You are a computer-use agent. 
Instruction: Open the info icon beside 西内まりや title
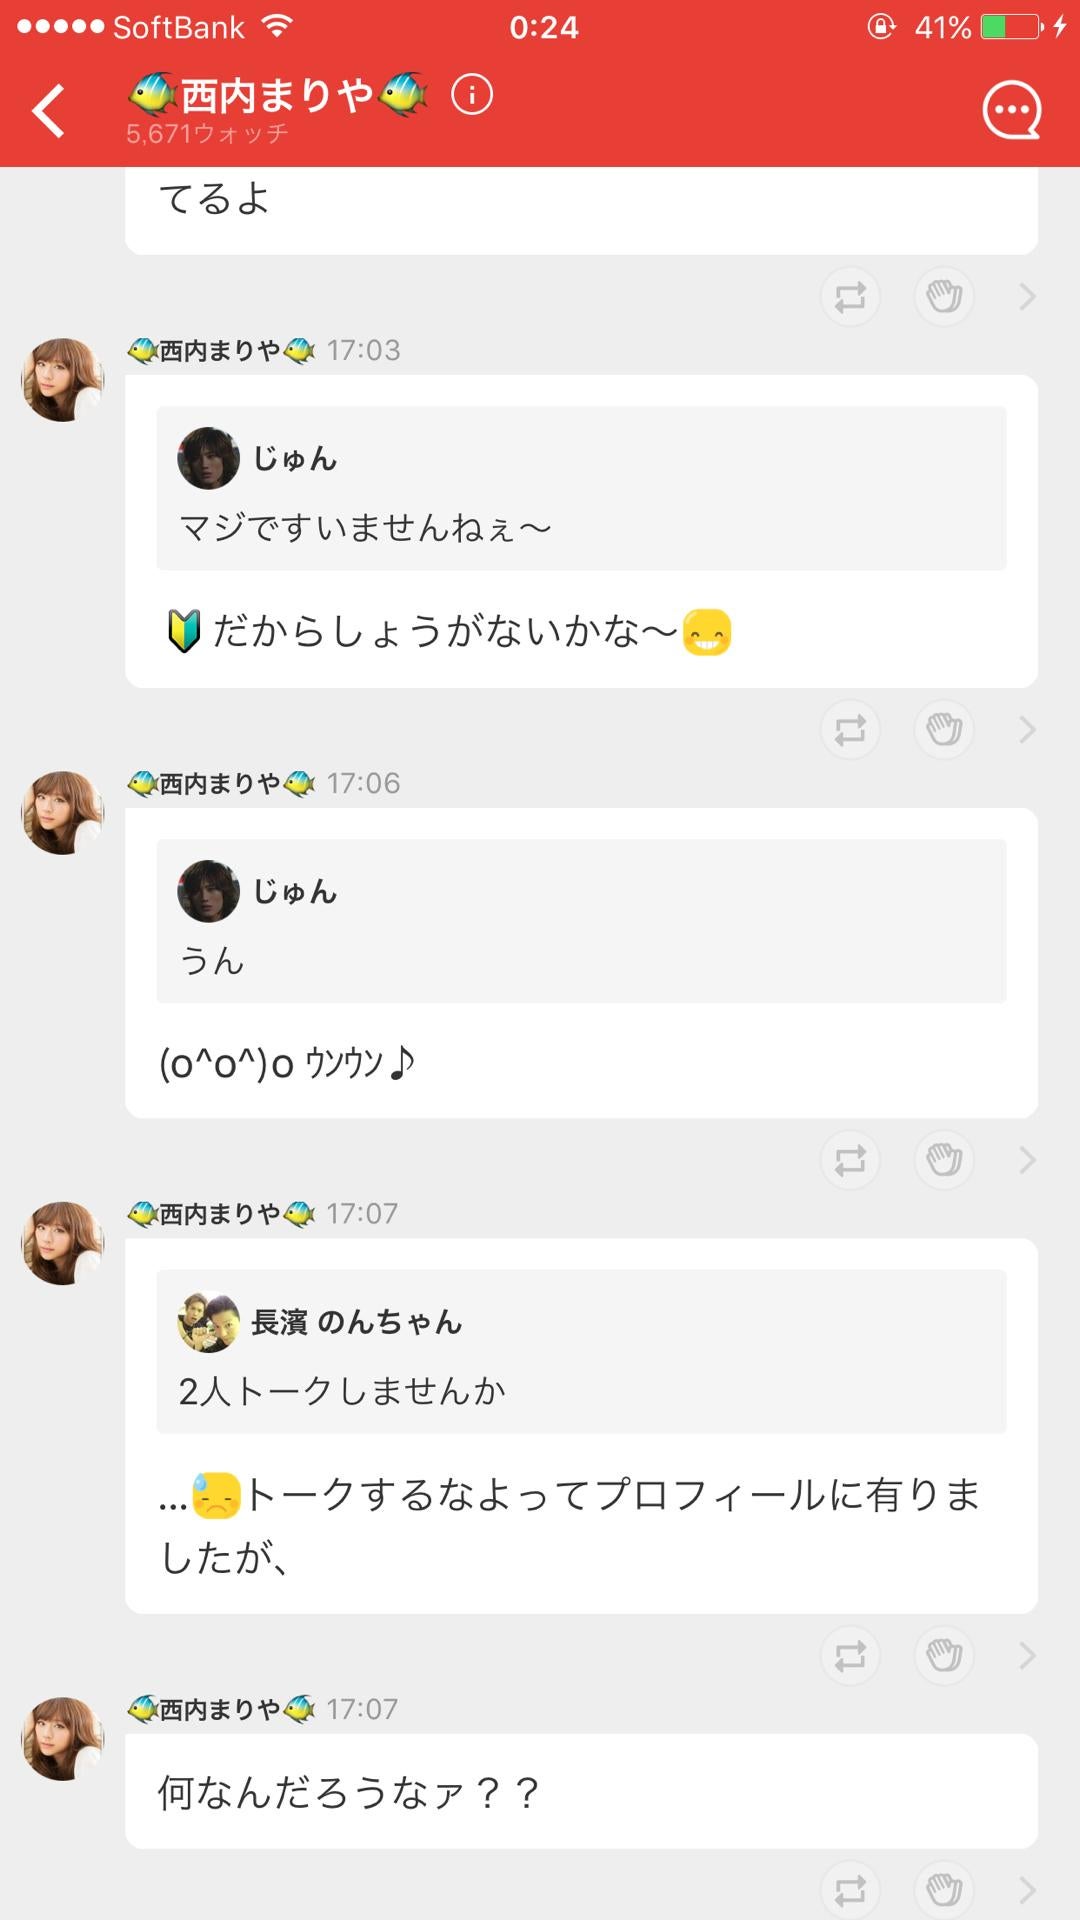[x=472, y=95]
